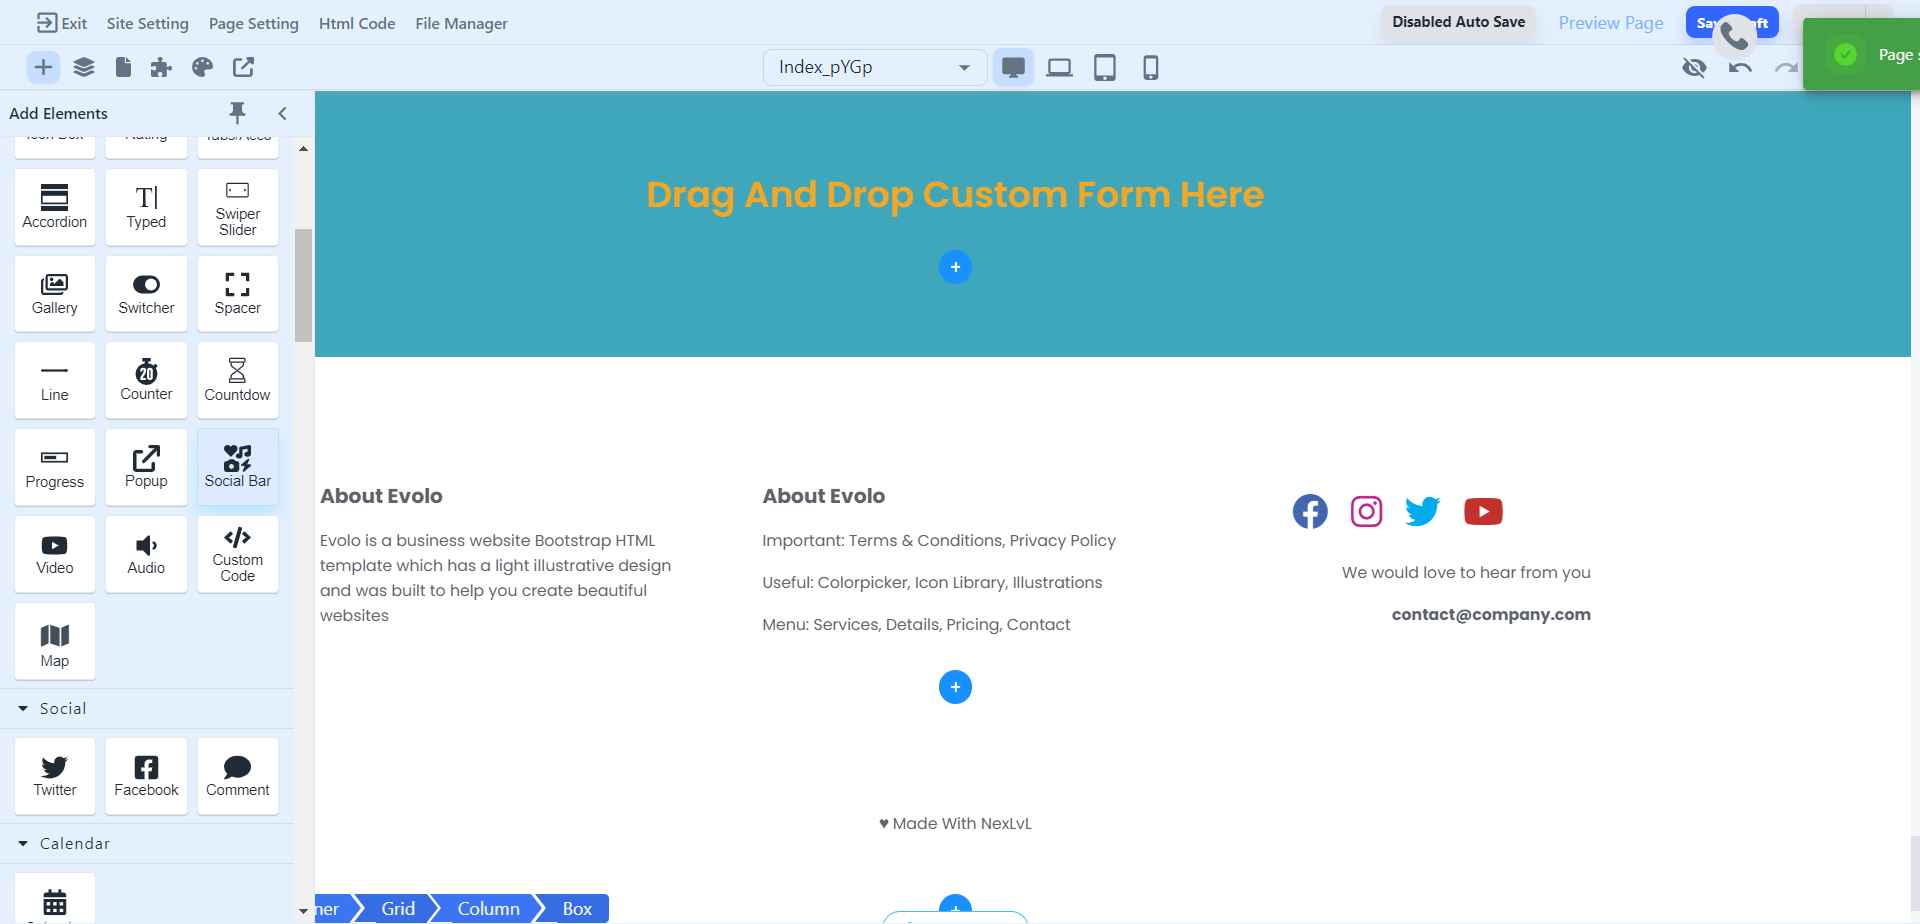
Task: Select the Progress element
Action: click(x=54, y=466)
